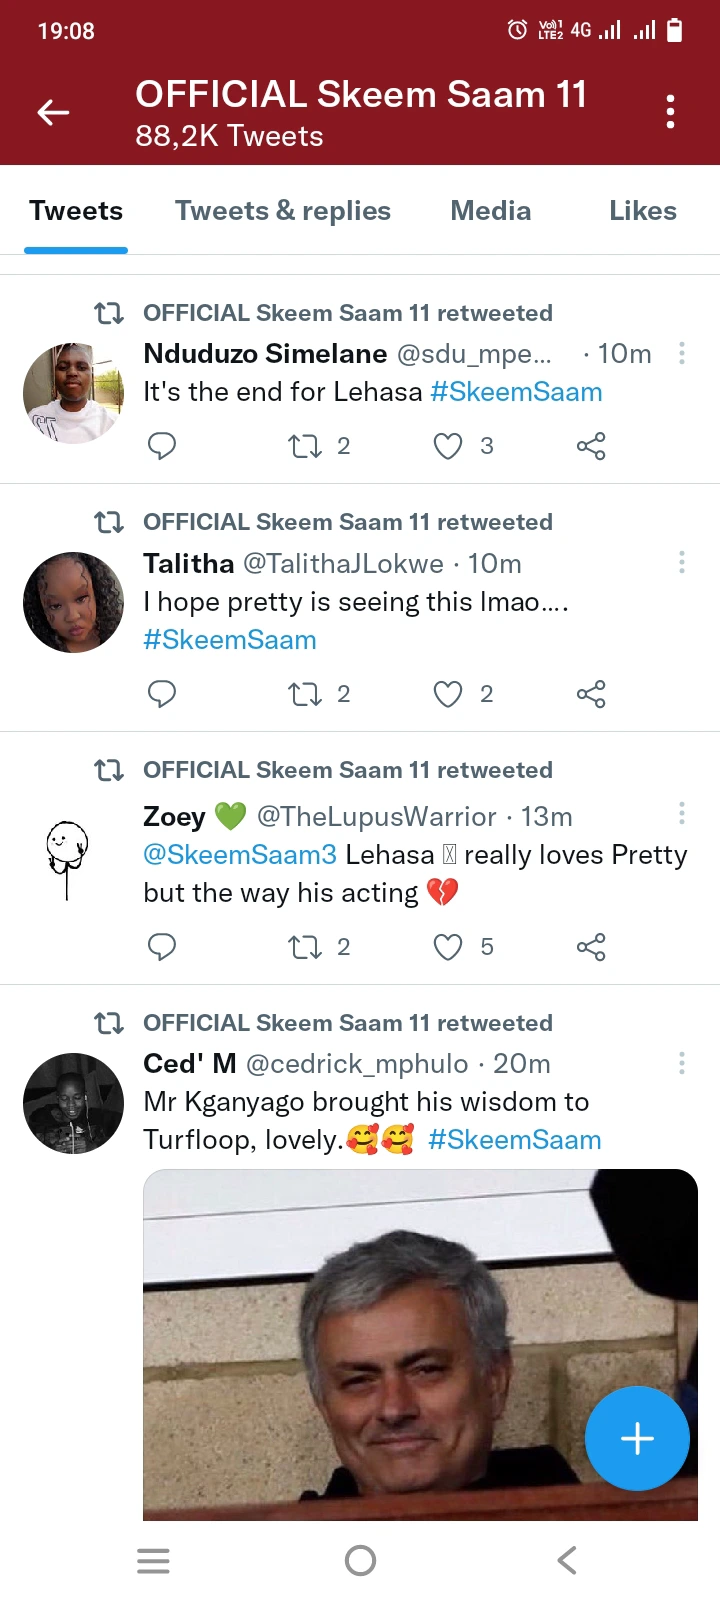Reply to Nduduzo Simelane's tweet

[162, 446]
